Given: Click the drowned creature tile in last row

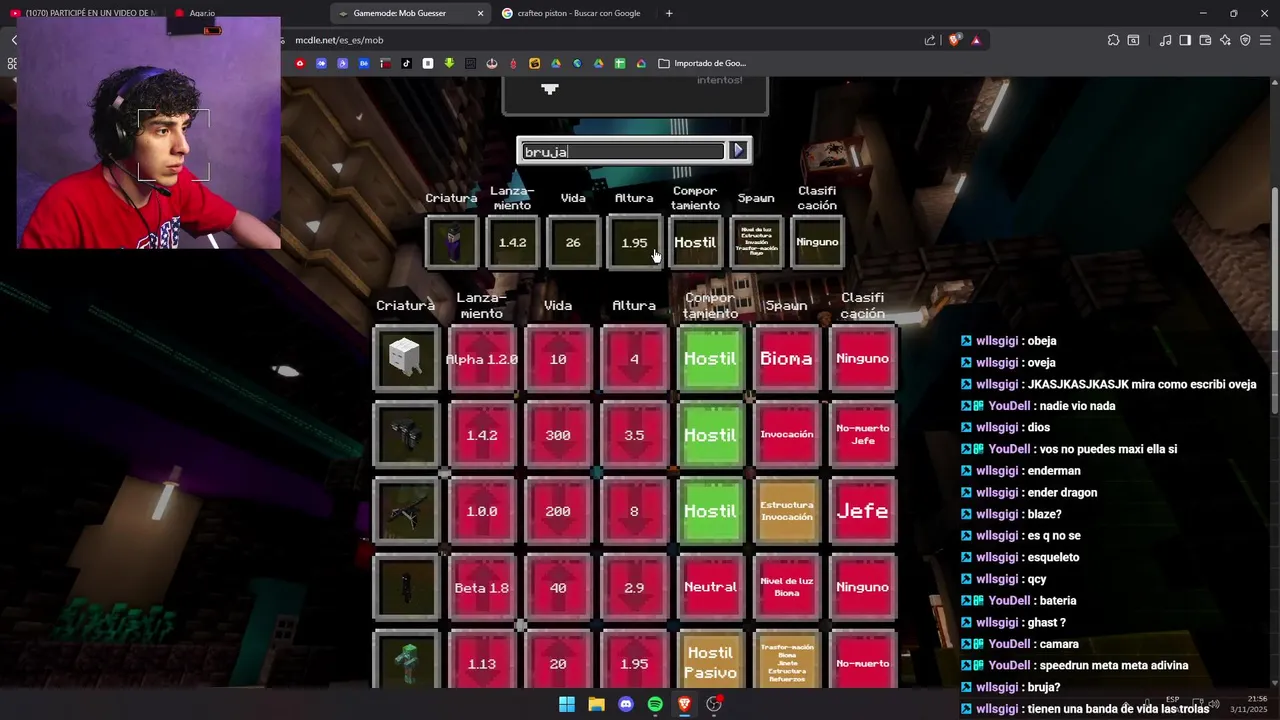Looking at the screenshot, I should click(406, 660).
